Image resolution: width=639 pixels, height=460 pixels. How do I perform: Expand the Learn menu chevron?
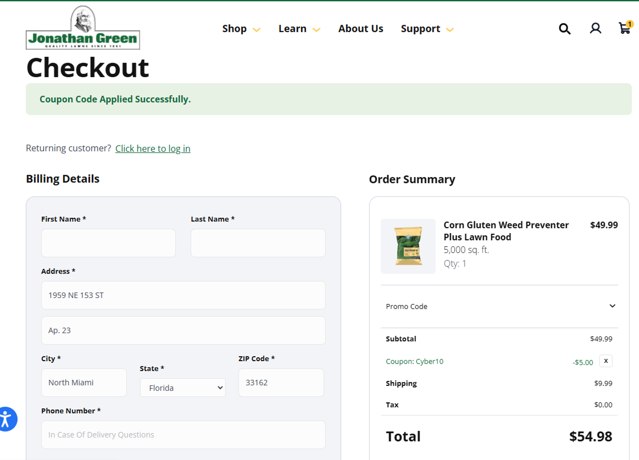(316, 30)
